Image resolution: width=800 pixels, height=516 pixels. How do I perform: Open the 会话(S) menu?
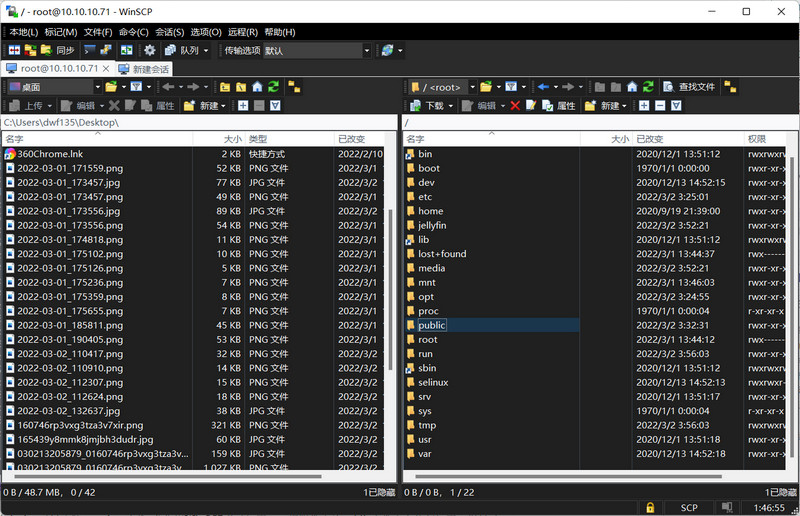(169, 32)
